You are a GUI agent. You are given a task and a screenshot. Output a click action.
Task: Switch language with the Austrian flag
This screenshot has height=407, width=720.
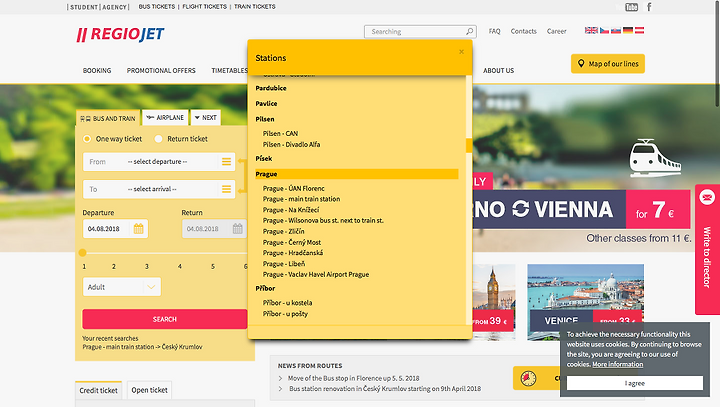point(639,30)
